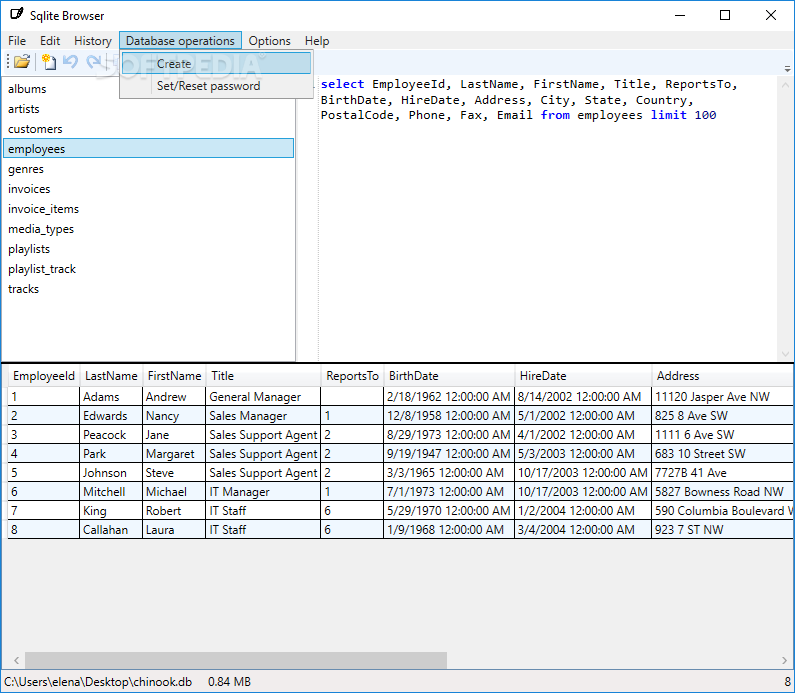This screenshot has width=795, height=693.
Task: Click inside the SQL query editor text
Action: point(527,99)
